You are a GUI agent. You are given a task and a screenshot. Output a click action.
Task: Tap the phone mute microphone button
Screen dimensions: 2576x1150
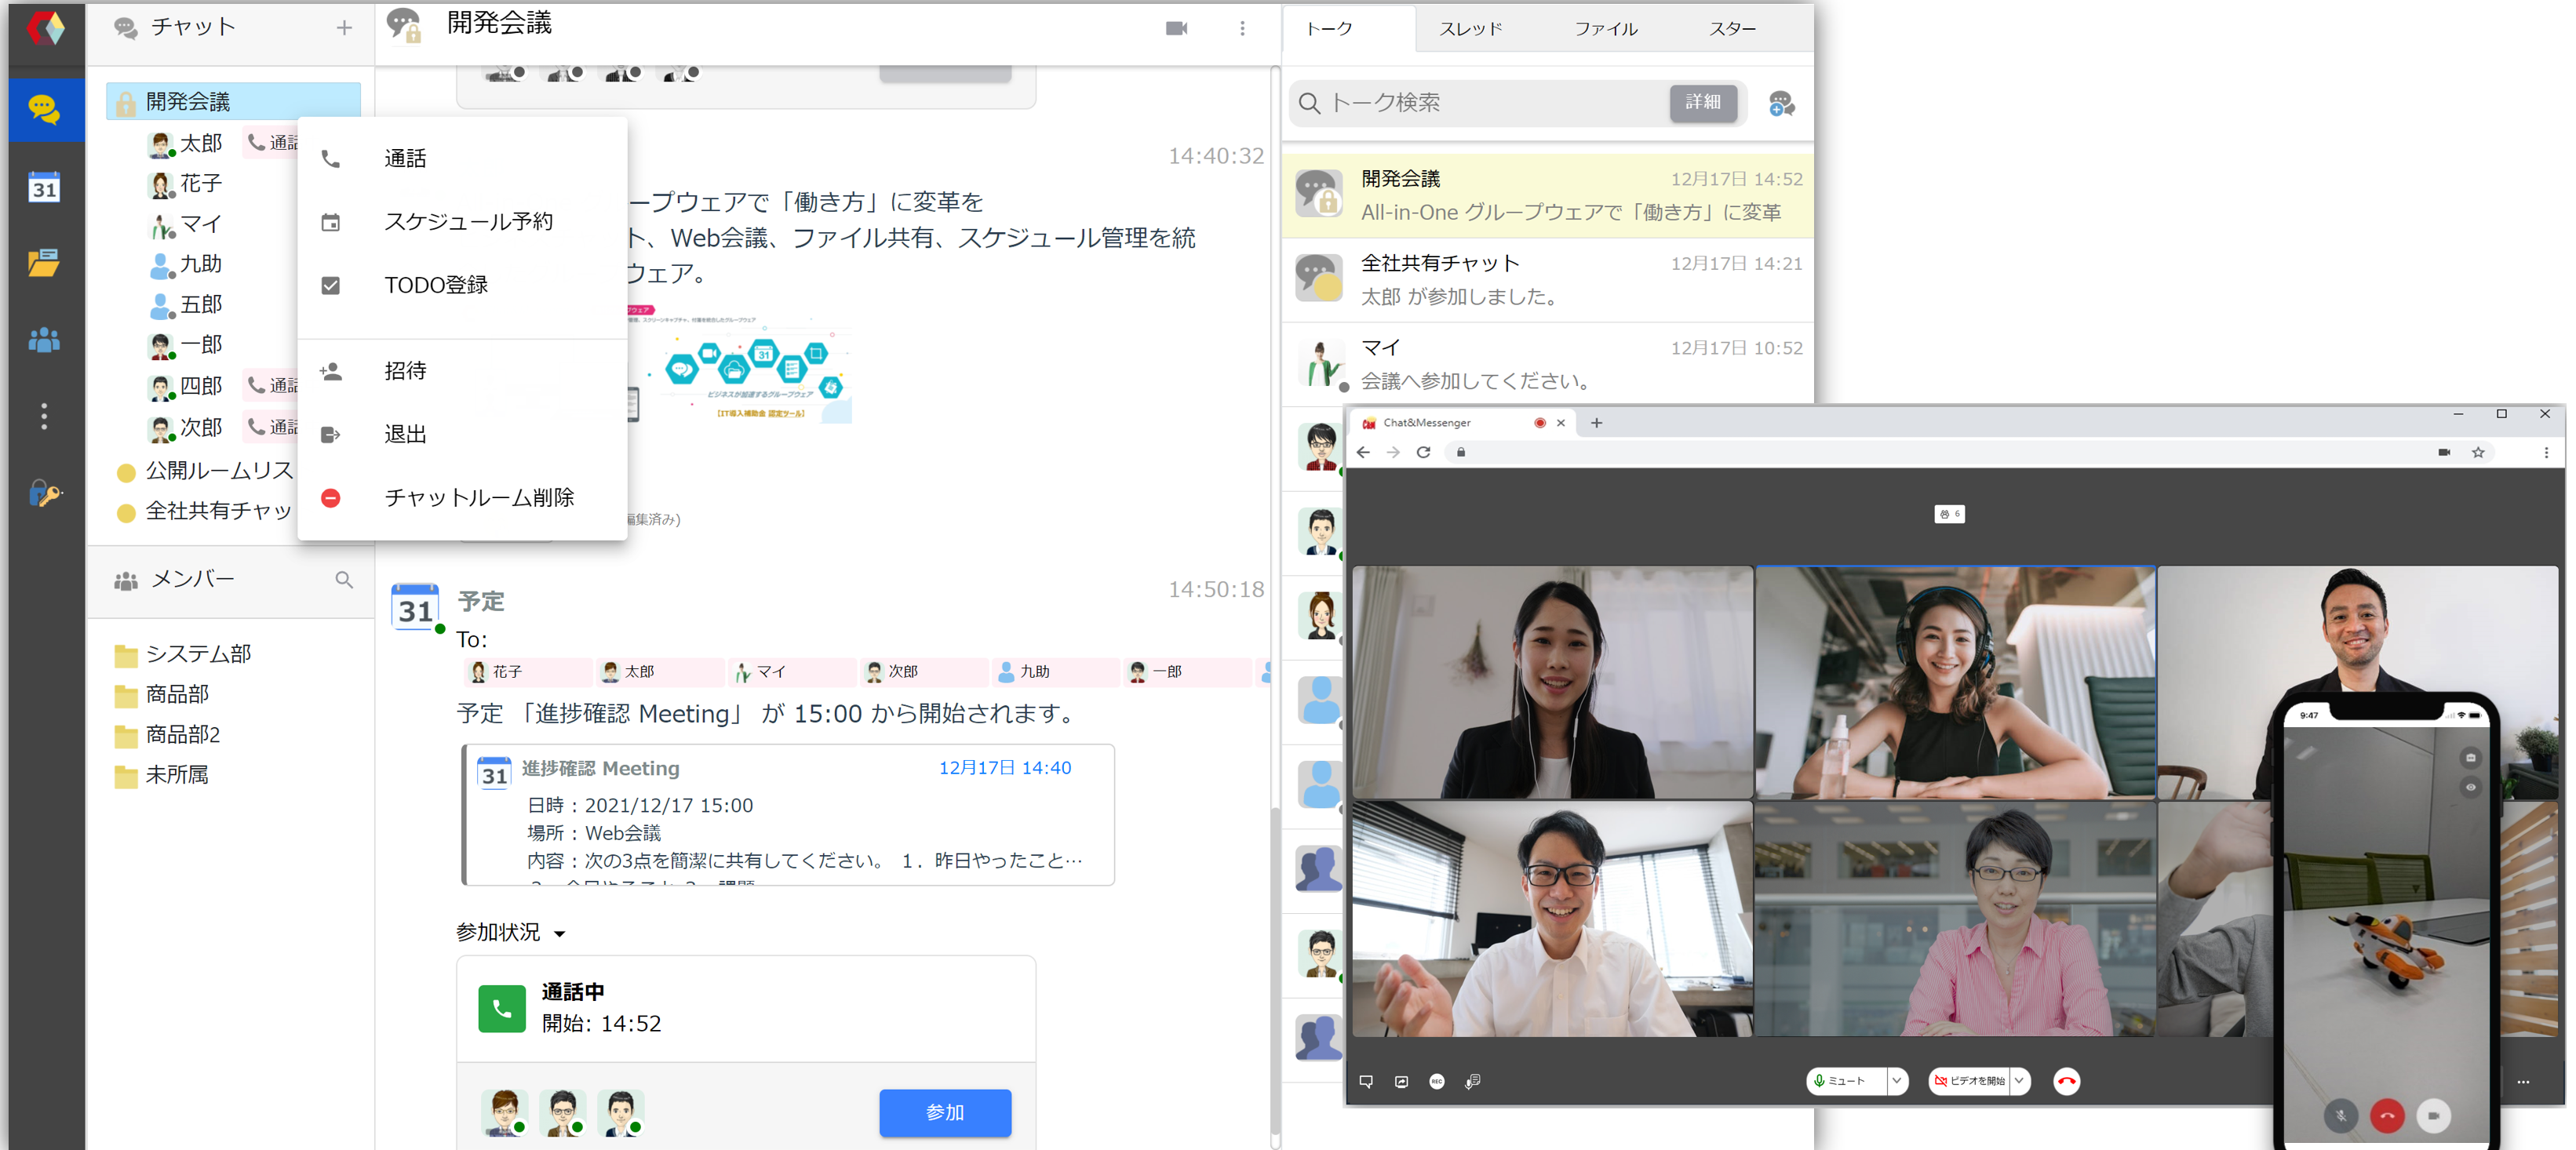(2340, 1115)
